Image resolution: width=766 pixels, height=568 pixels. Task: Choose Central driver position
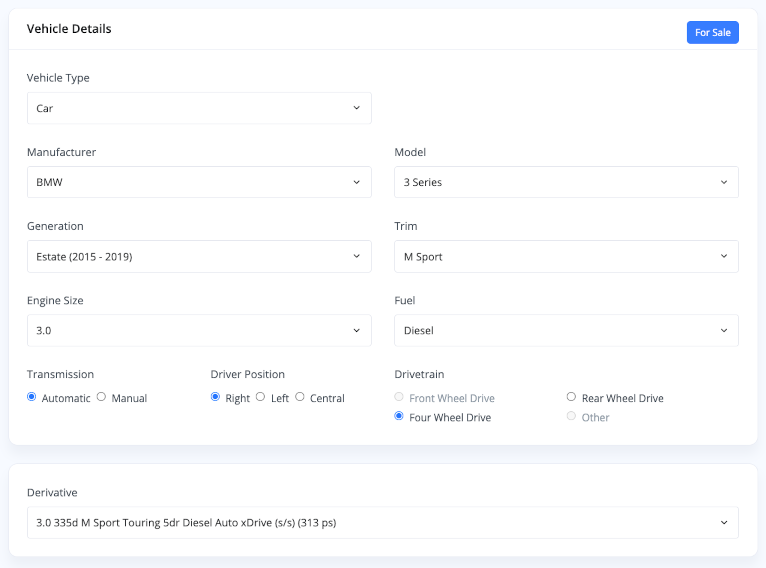(299, 397)
